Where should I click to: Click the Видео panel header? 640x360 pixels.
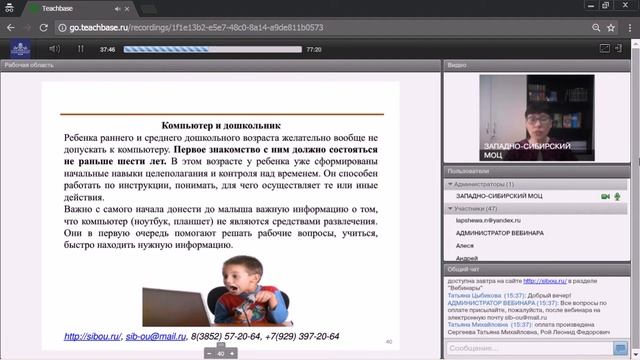point(537,65)
